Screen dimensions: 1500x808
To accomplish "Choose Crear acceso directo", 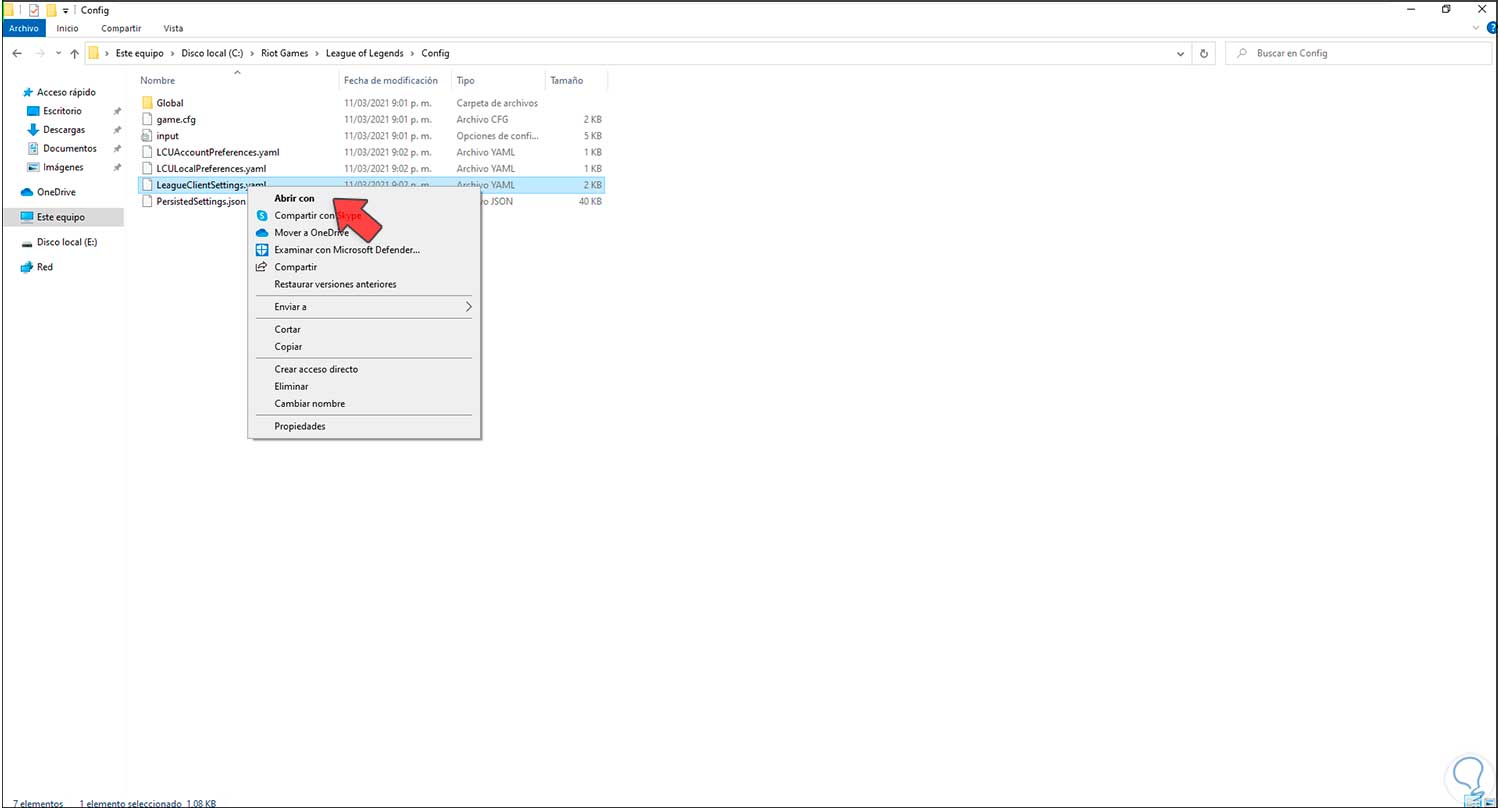I will click(364, 369).
